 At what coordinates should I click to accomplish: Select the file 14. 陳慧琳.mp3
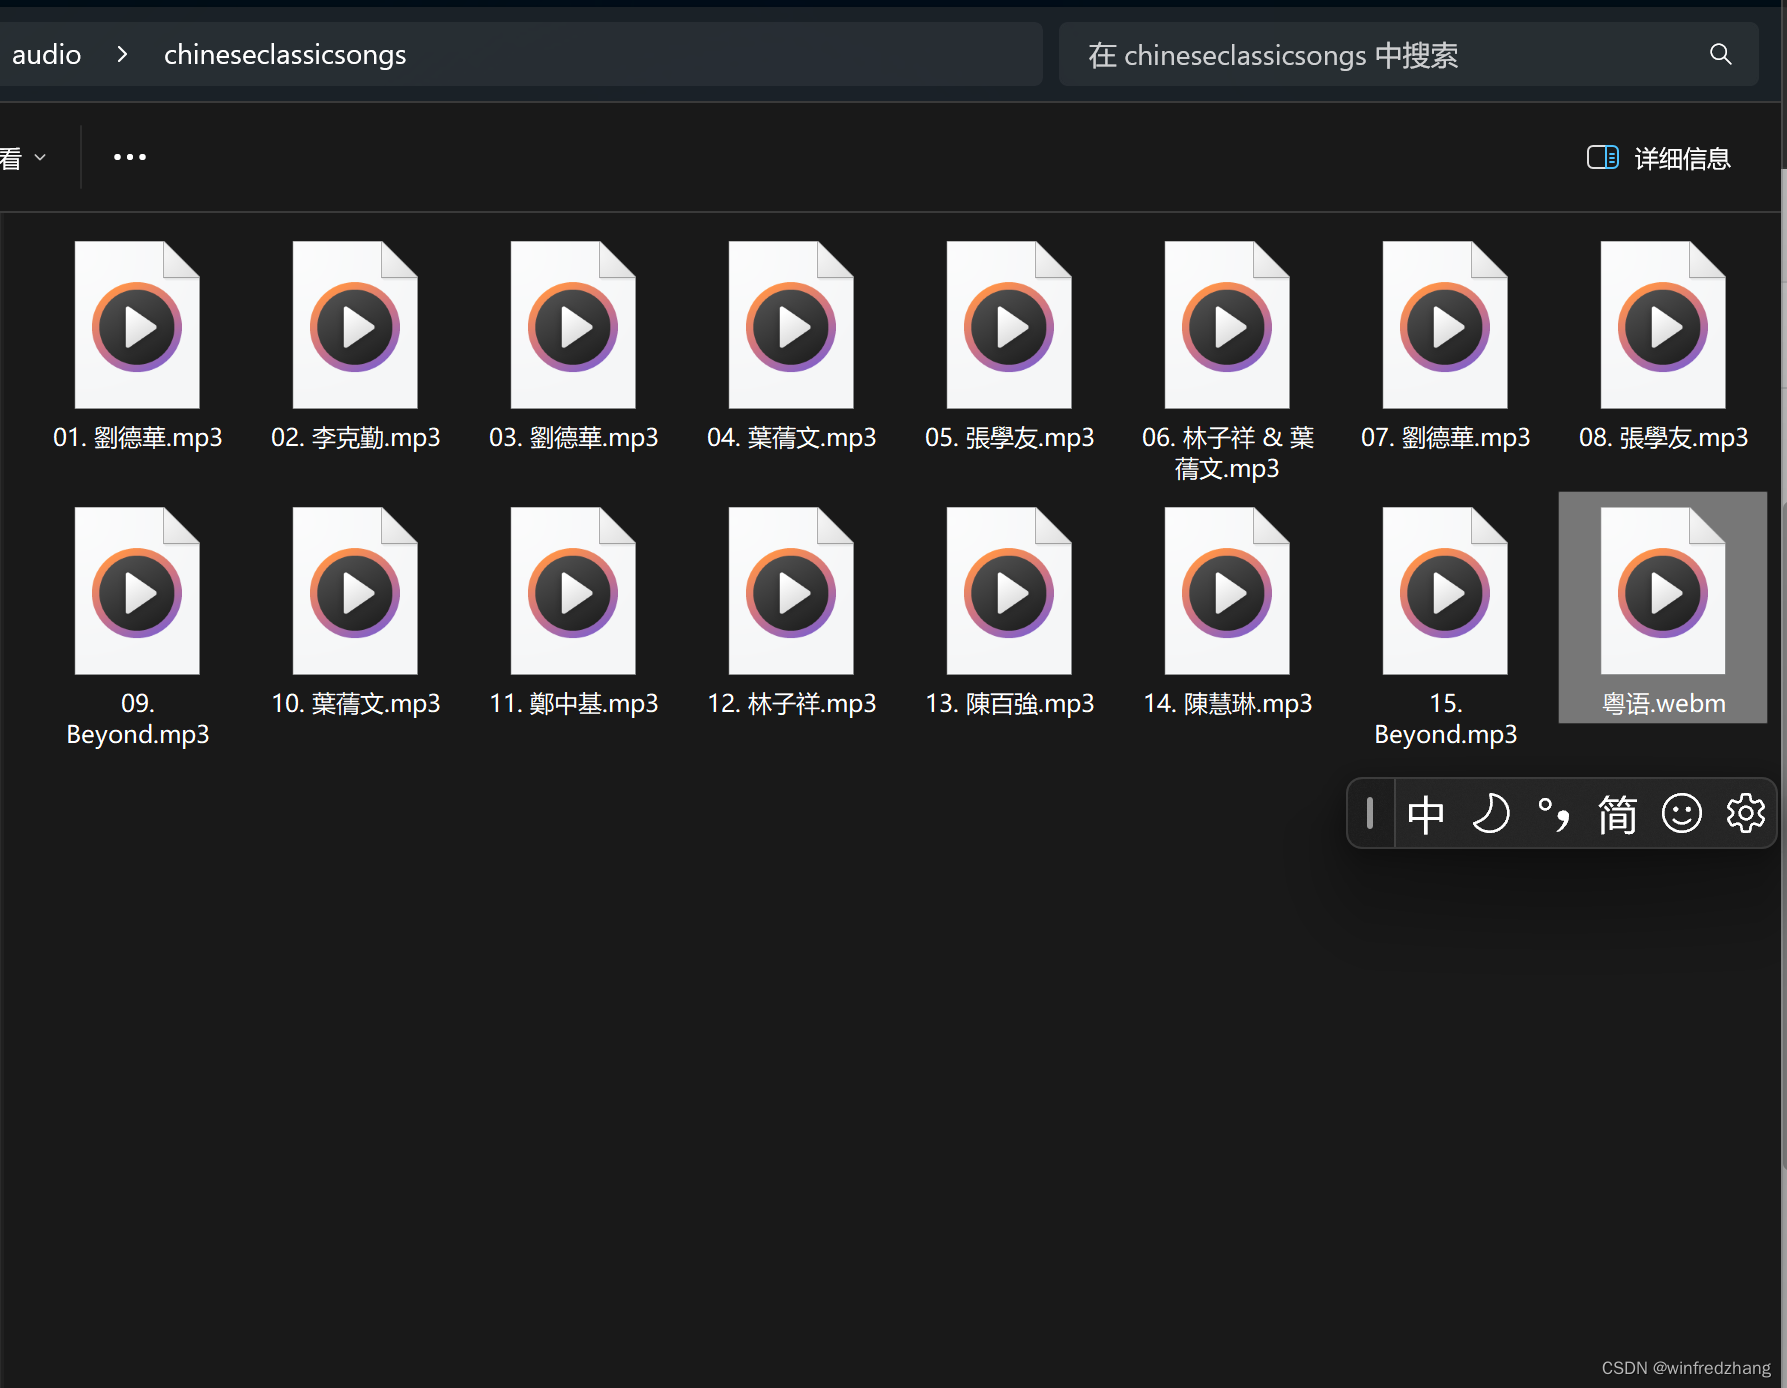(1227, 612)
